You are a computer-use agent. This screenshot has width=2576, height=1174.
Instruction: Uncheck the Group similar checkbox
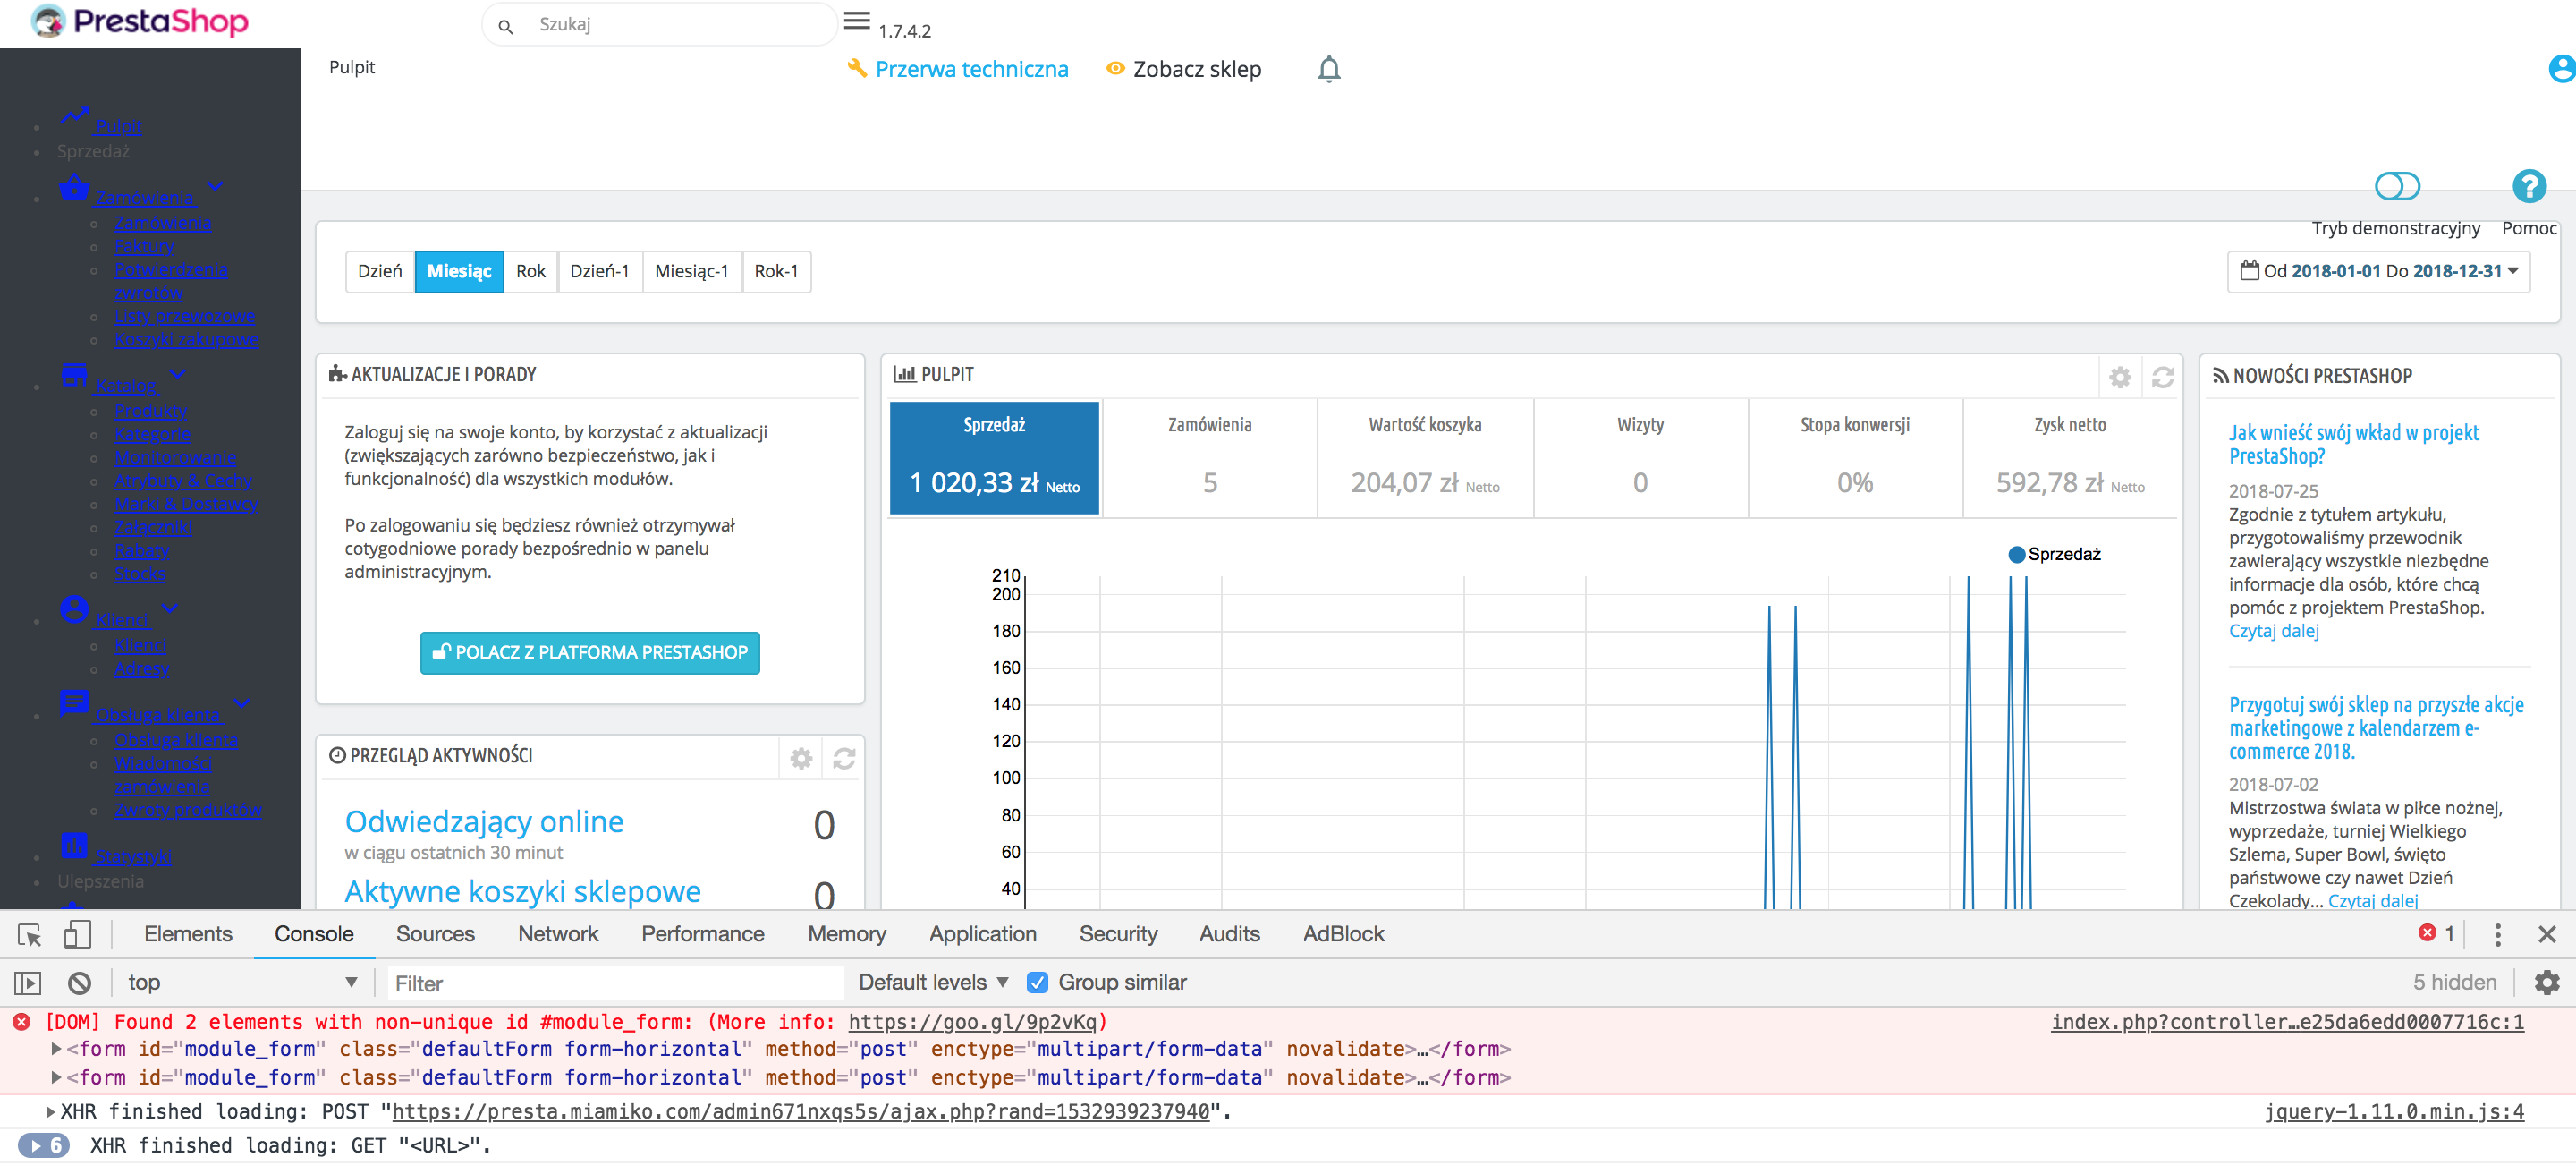click(1037, 983)
